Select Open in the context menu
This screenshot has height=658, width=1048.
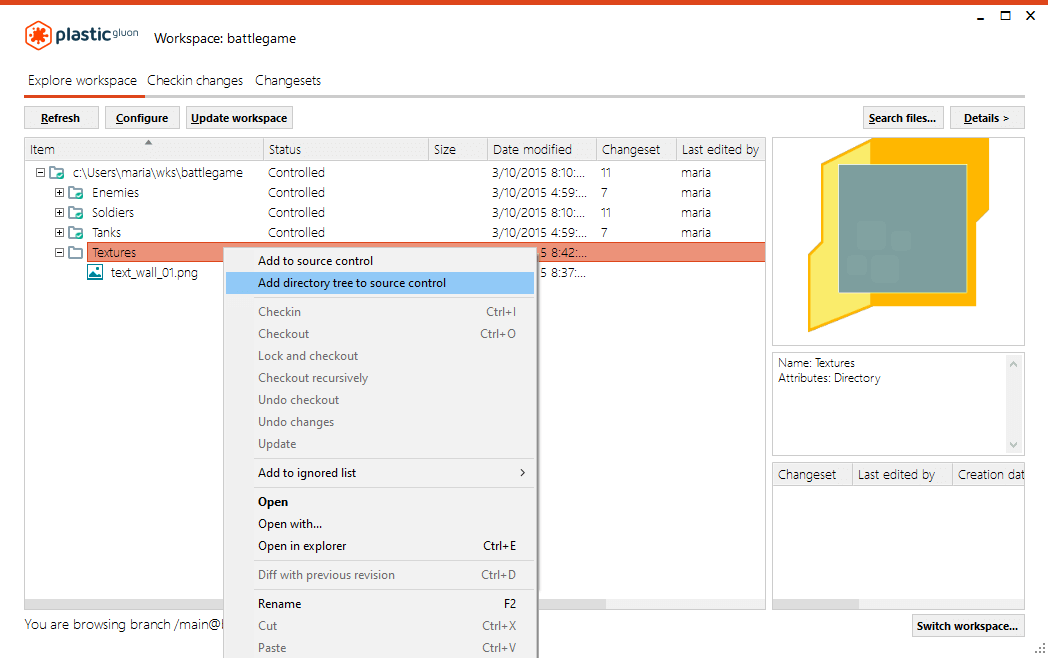[x=380, y=502]
